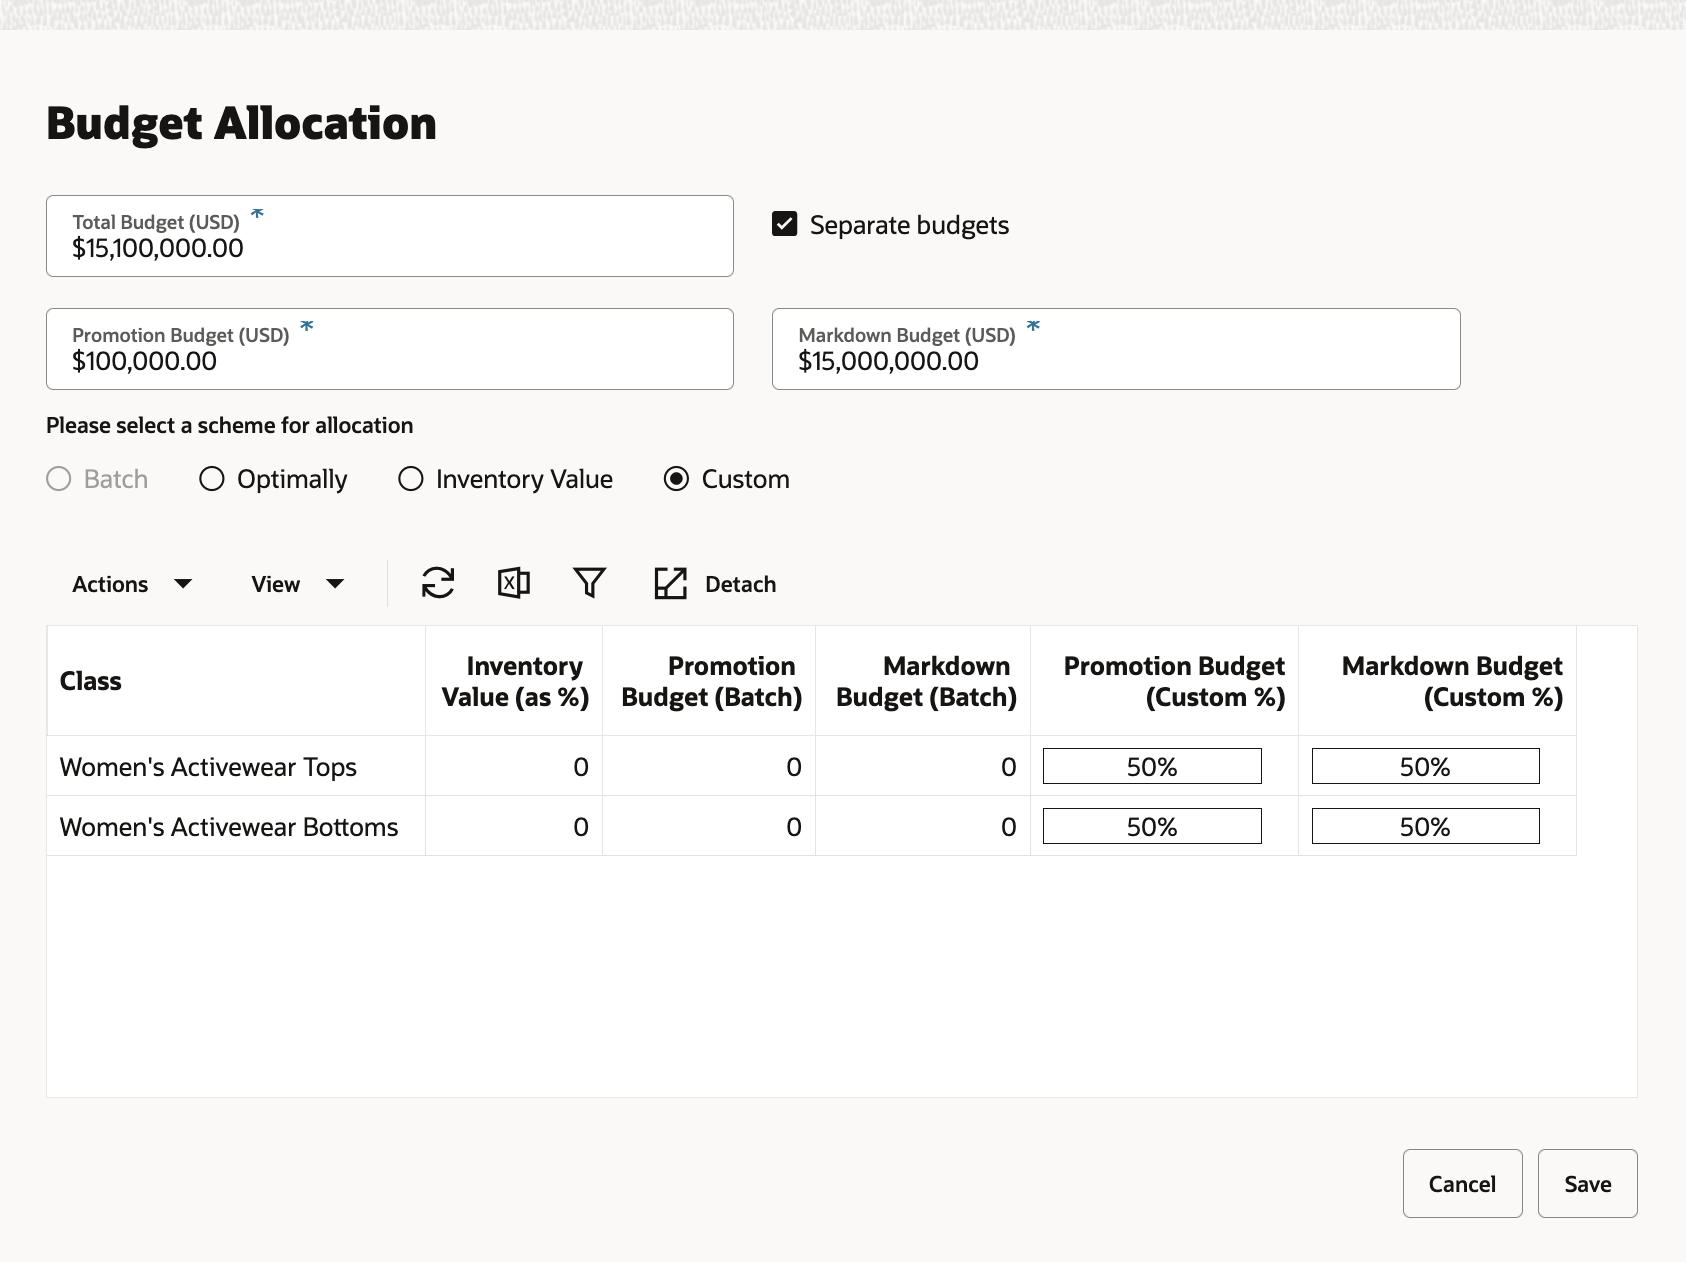Edit Promotion Budget Custom % for Tops

pos(1152,767)
